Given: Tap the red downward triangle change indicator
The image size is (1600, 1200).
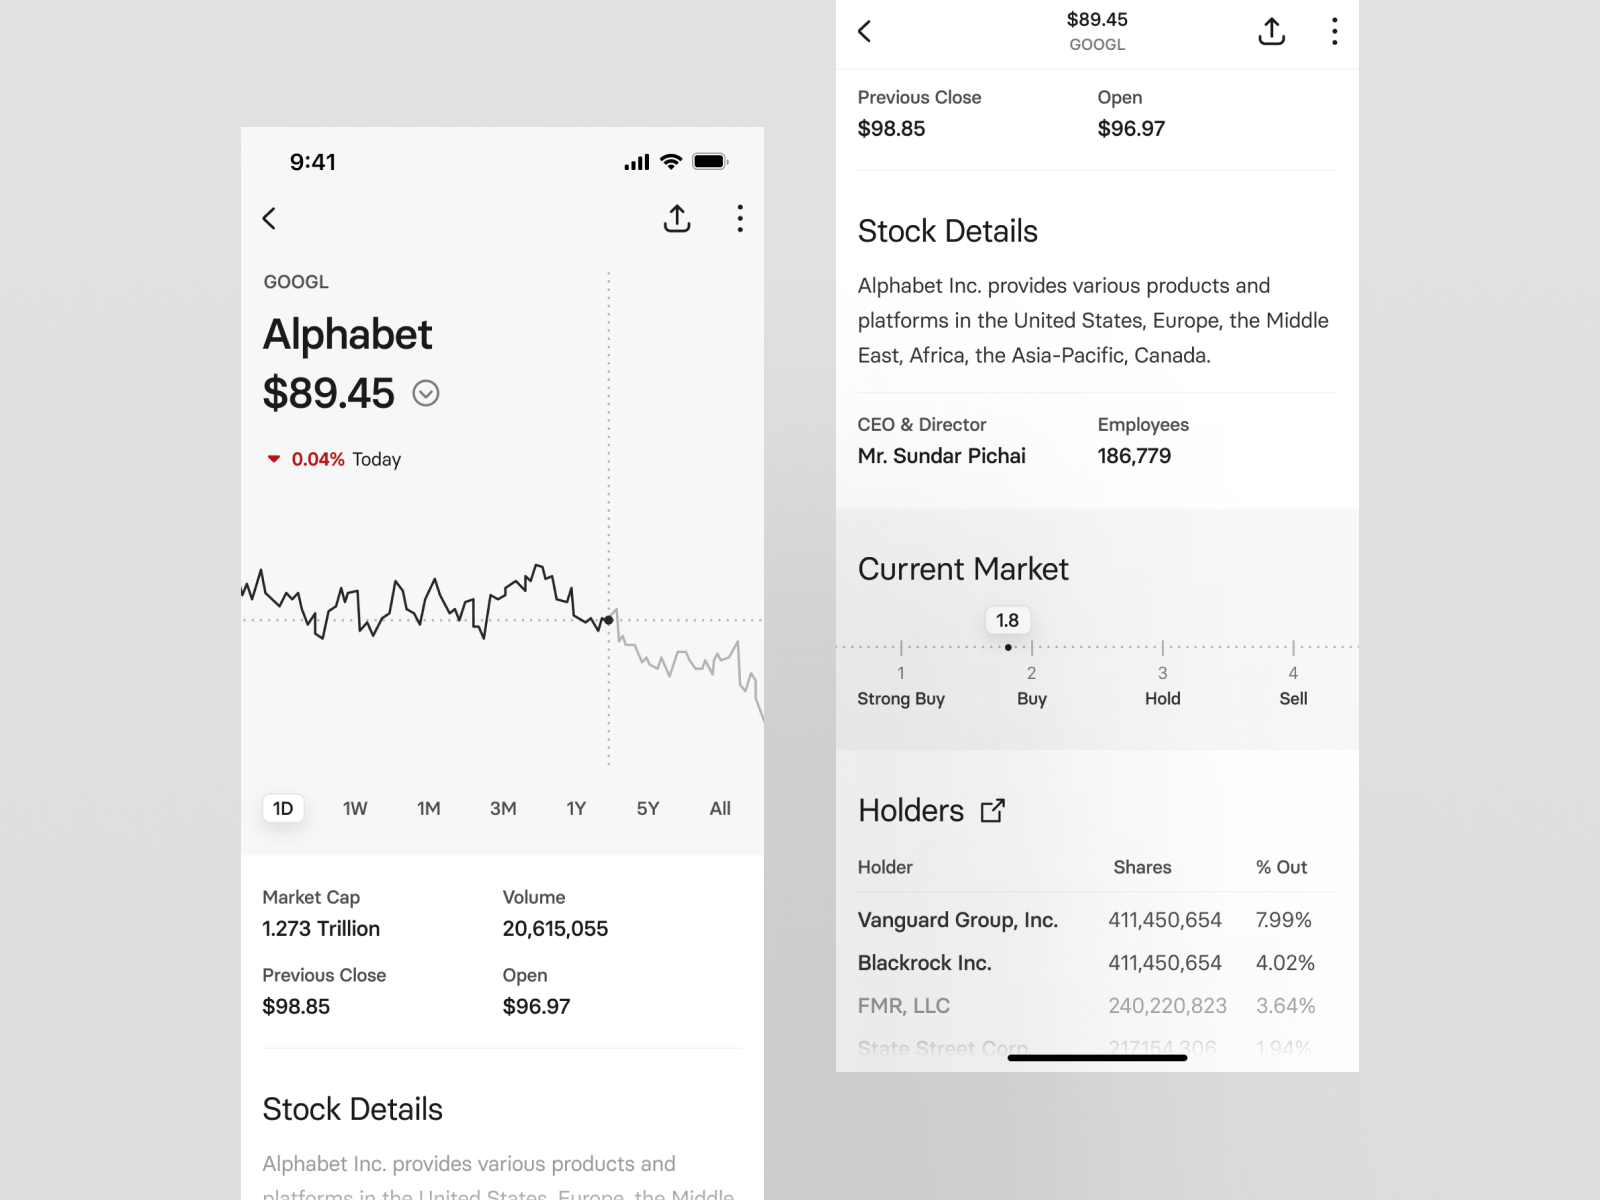Looking at the screenshot, I should coord(274,459).
